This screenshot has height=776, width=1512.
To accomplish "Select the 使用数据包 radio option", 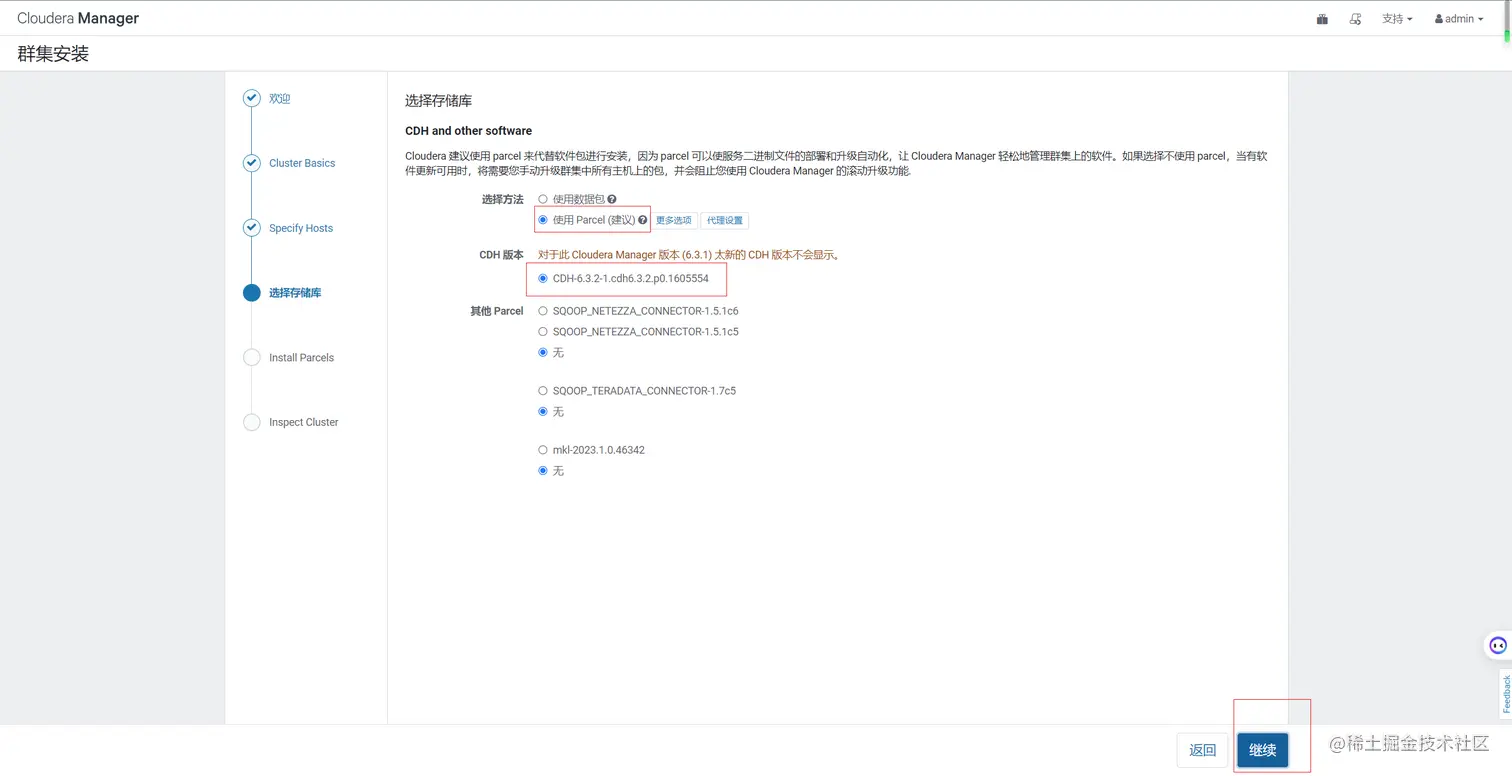I will tap(543, 199).
